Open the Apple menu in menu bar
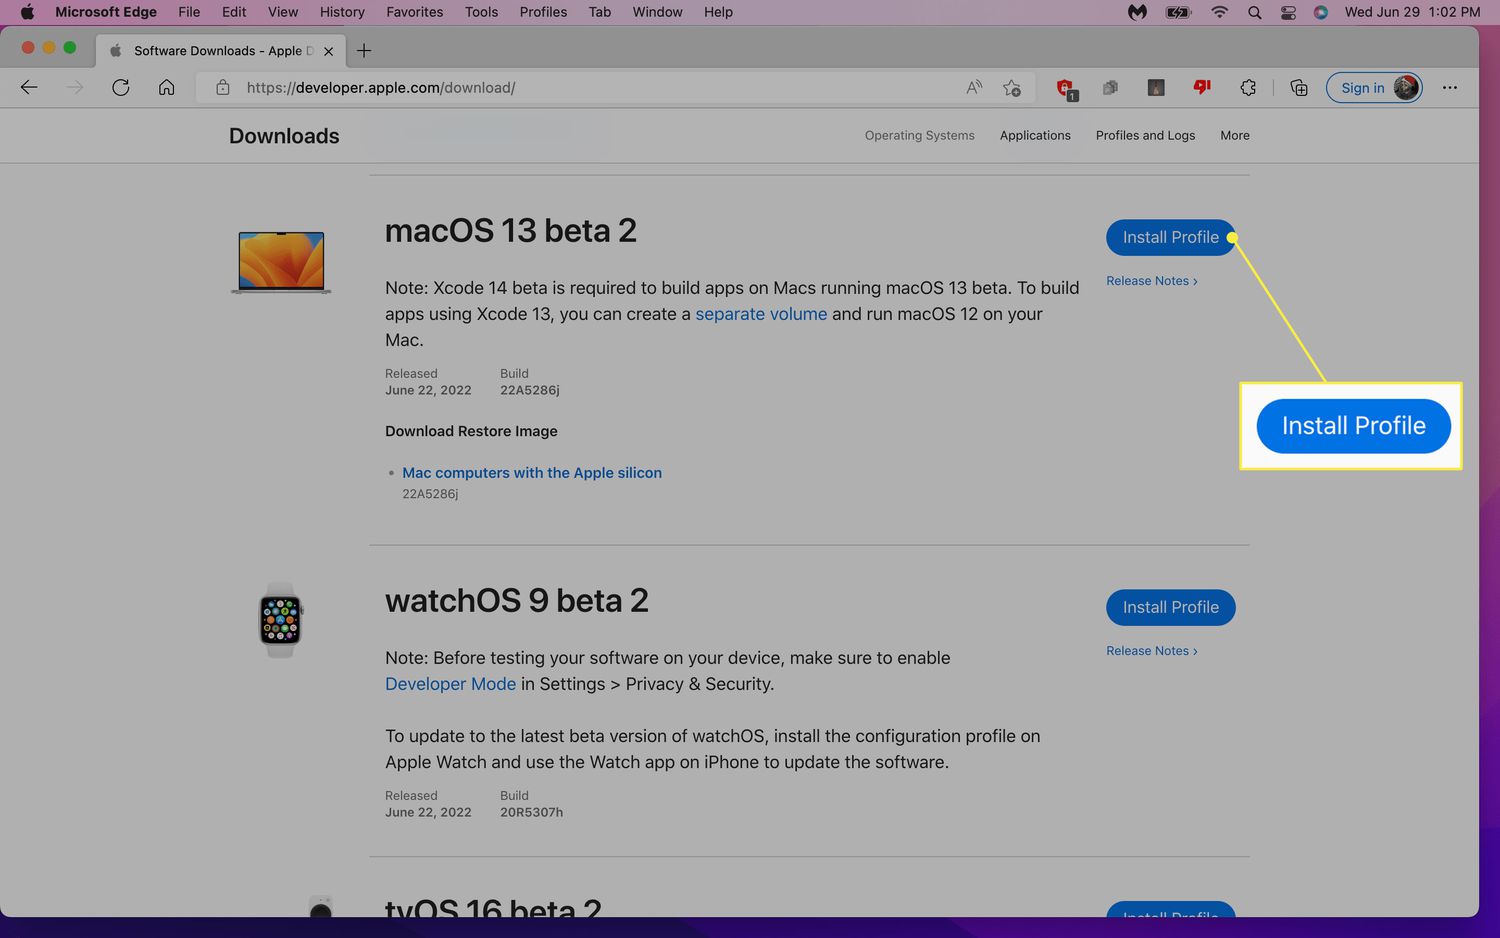The height and width of the screenshot is (938, 1500). 27,12
